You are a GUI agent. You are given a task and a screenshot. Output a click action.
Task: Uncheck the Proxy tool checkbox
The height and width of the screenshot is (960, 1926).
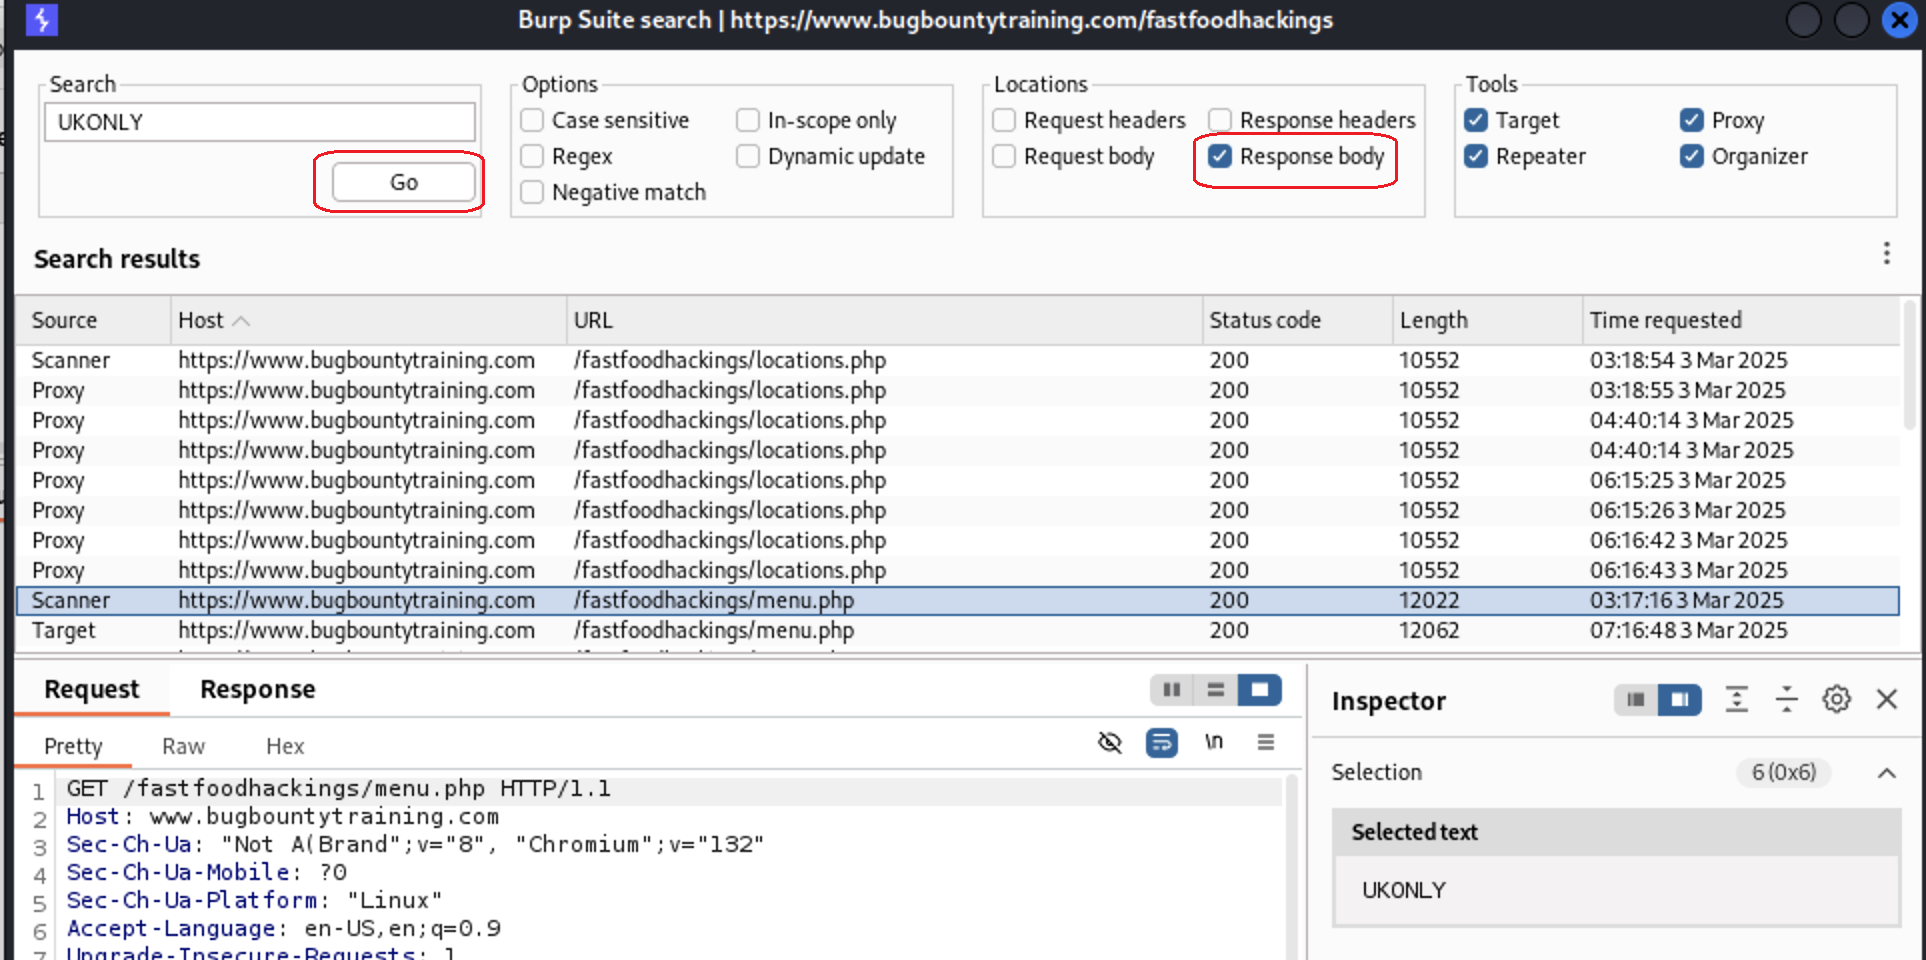click(1692, 120)
